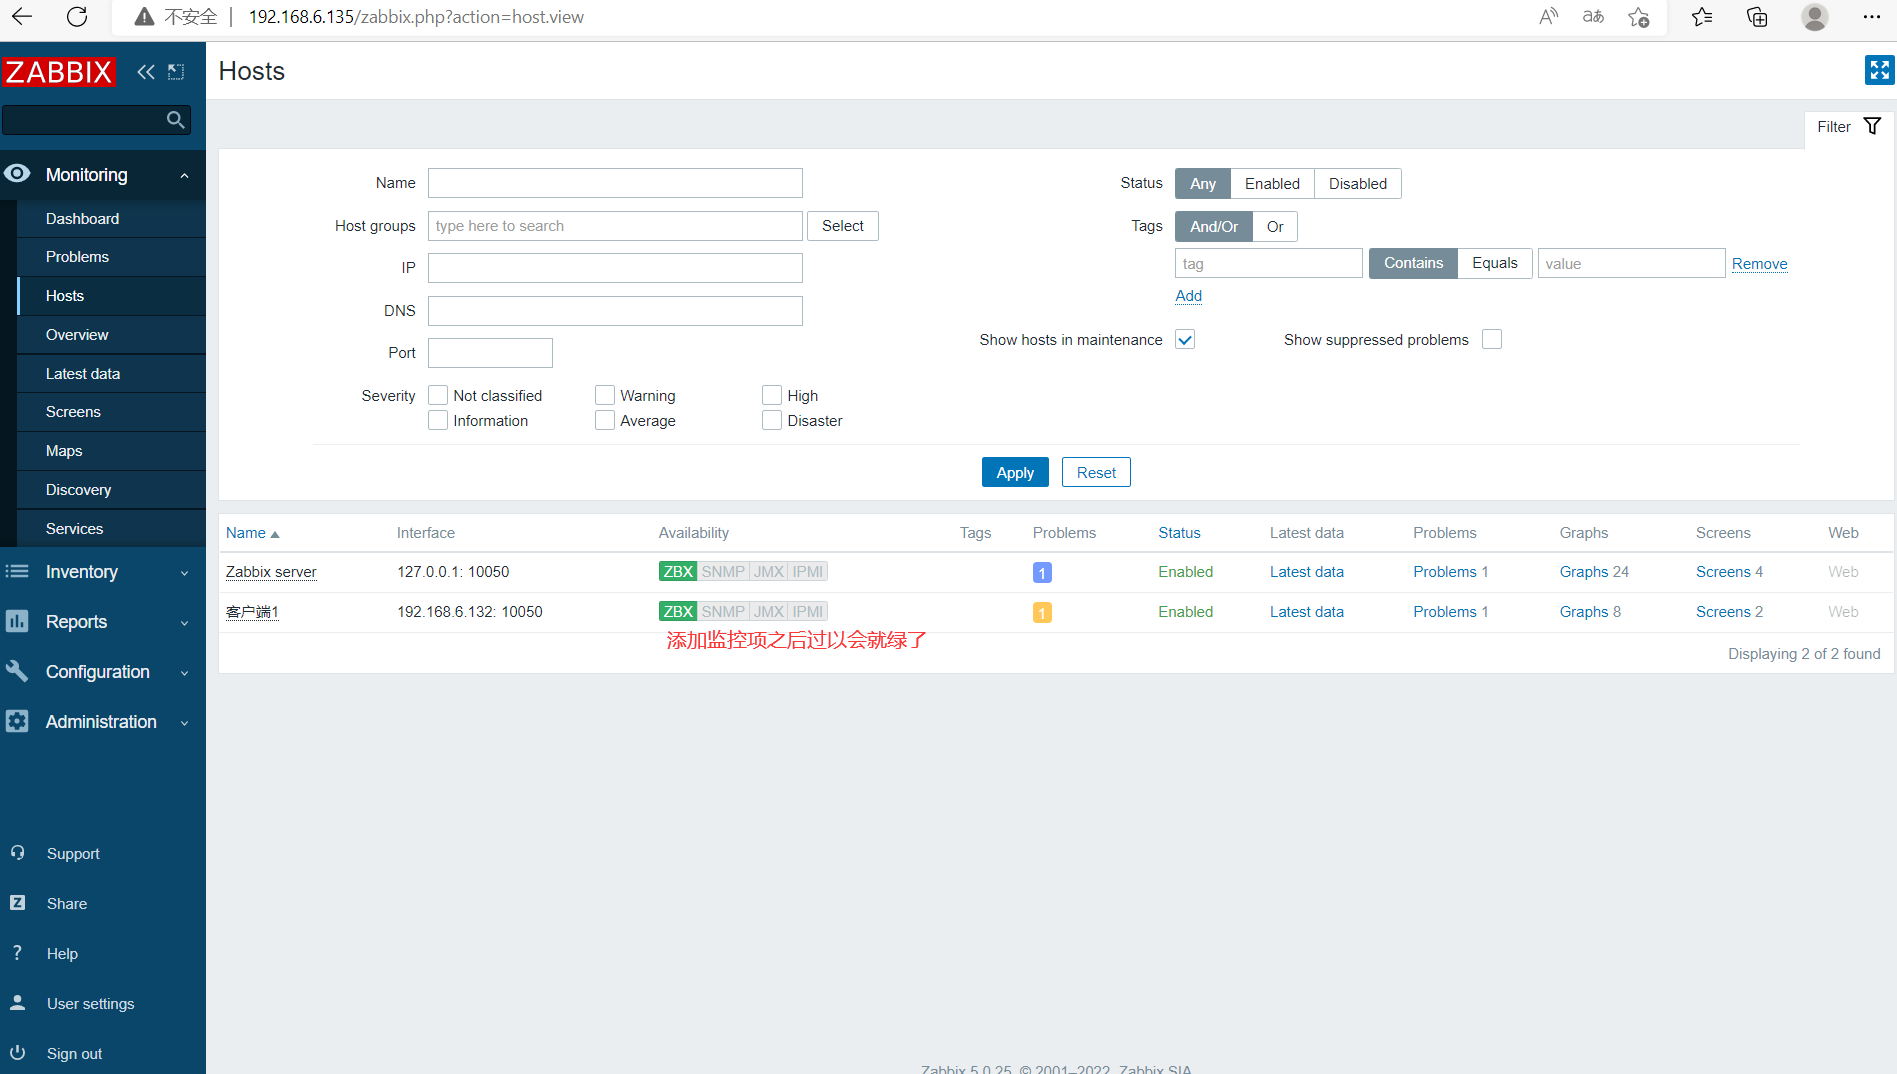The height and width of the screenshot is (1074, 1897).
Task: Check the Average severity box
Action: (x=605, y=420)
